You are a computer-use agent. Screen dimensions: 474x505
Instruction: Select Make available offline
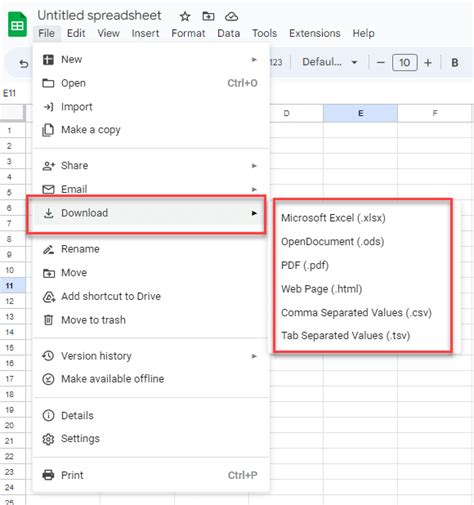point(151,379)
